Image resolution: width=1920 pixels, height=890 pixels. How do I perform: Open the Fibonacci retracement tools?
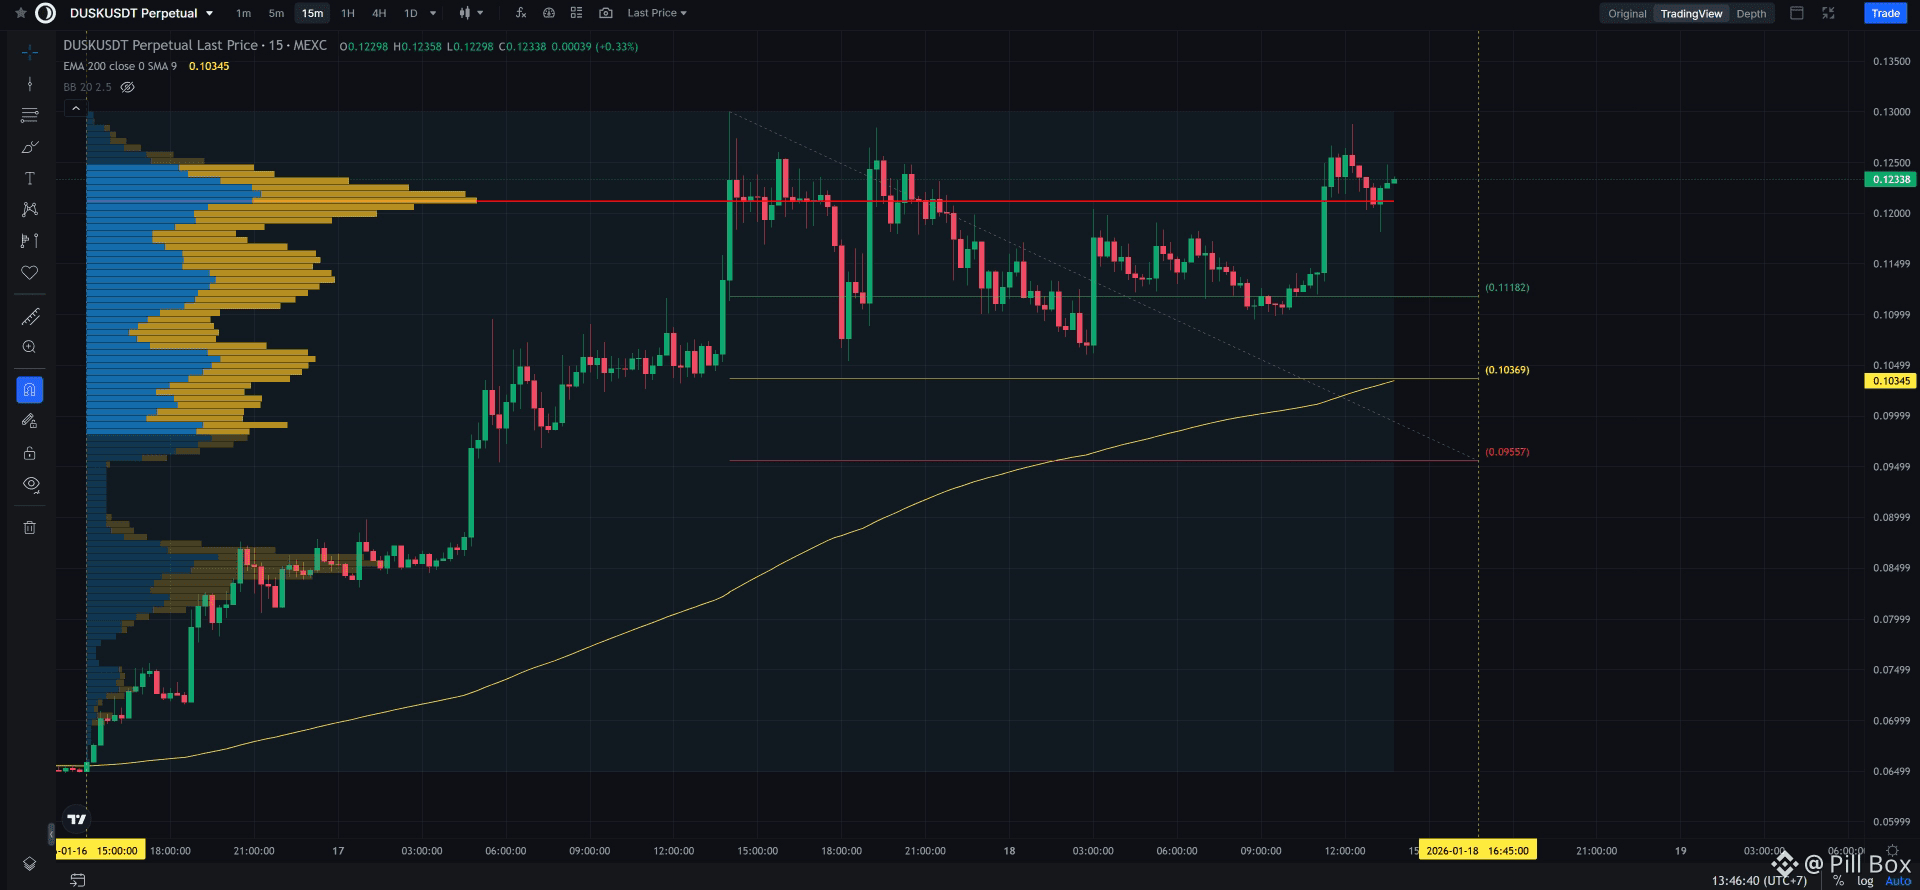[x=30, y=116]
